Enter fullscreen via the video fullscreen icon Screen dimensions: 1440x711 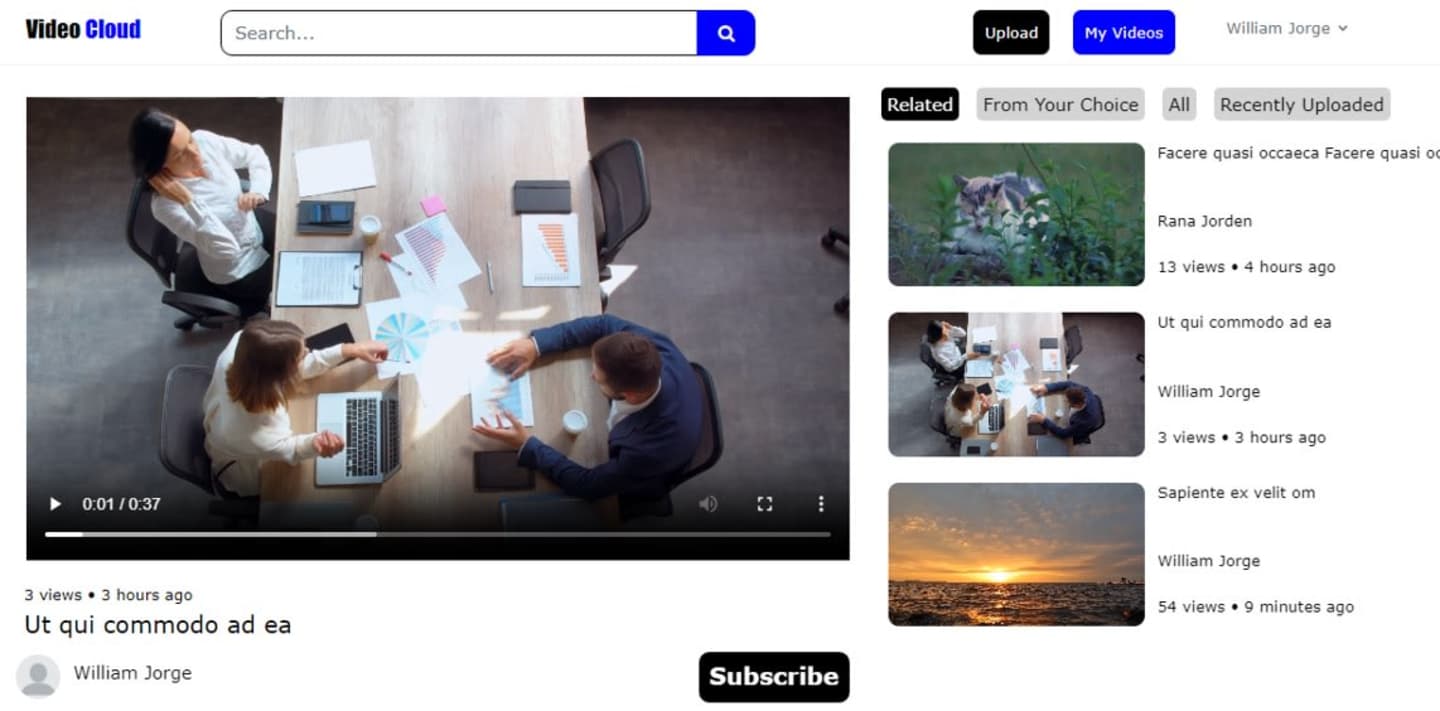pyautogui.click(x=765, y=504)
